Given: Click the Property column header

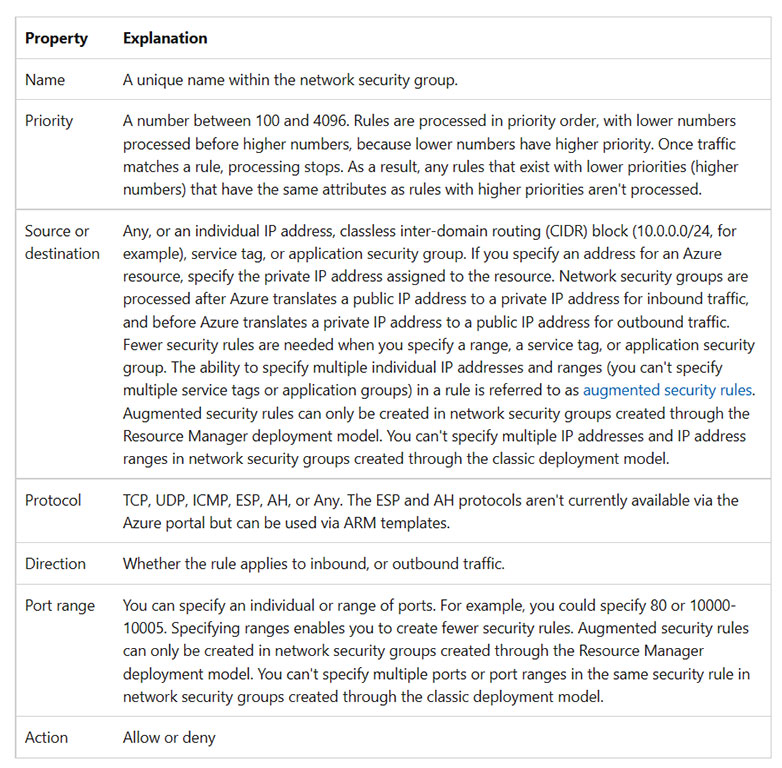Looking at the screenshot, I should coord(56,38).
